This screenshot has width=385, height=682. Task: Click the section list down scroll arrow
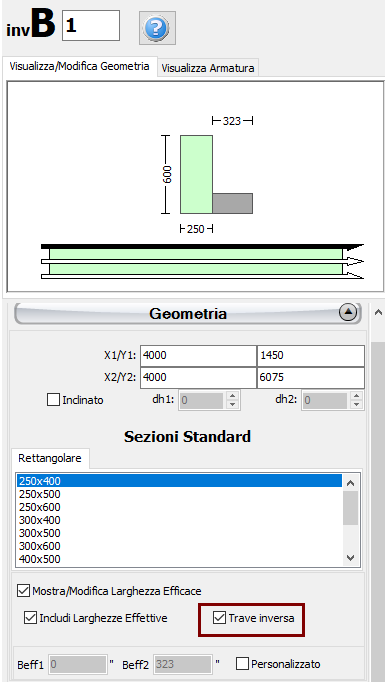[351, 558]
